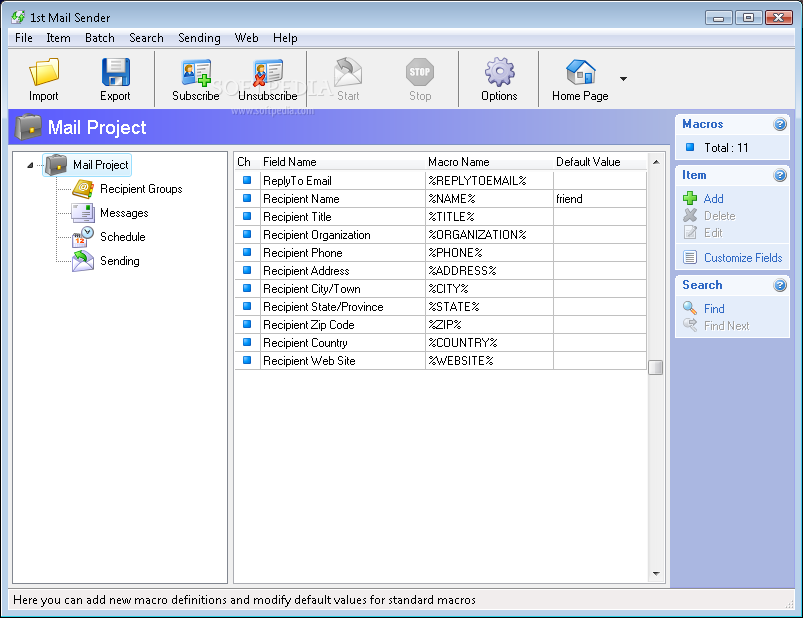The image size is (803, 618).
Task: Click the Unsubscribe toolbar icon
Action: point(268,73)
